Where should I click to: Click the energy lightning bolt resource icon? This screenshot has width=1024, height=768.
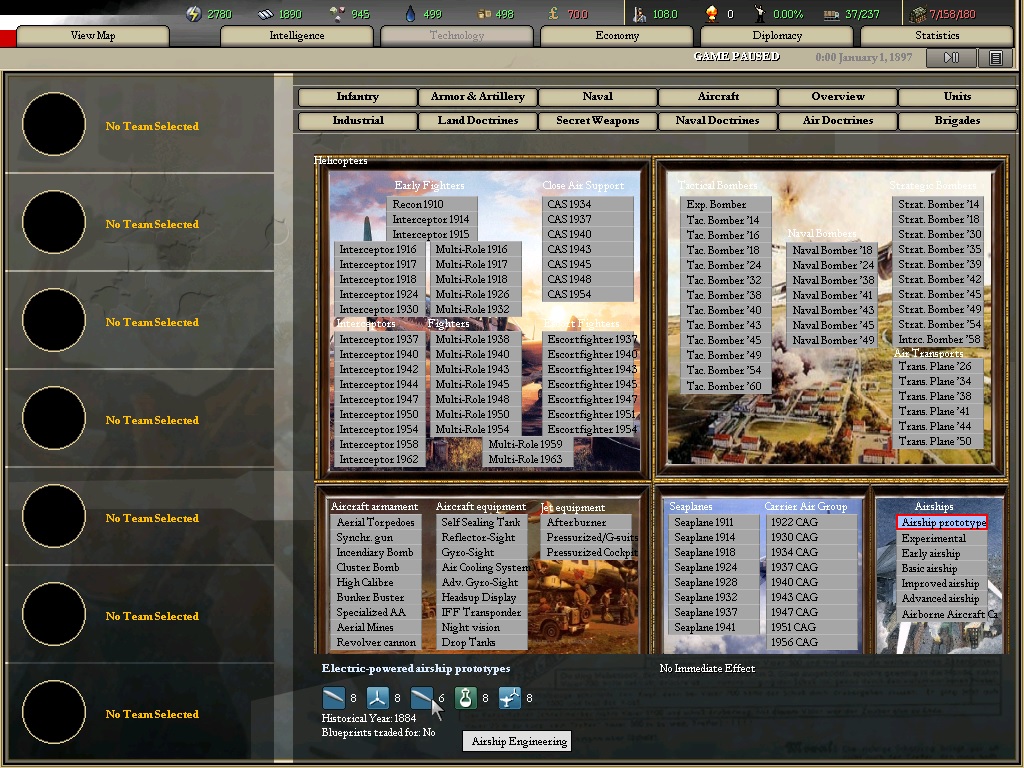point(194,14)
